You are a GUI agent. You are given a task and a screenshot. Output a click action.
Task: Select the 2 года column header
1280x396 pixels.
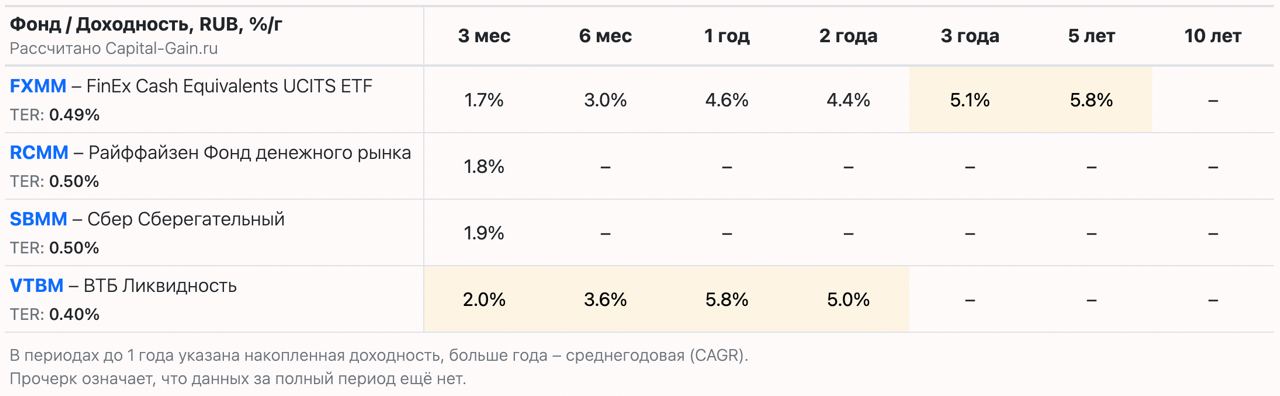(x=848, y=36)
